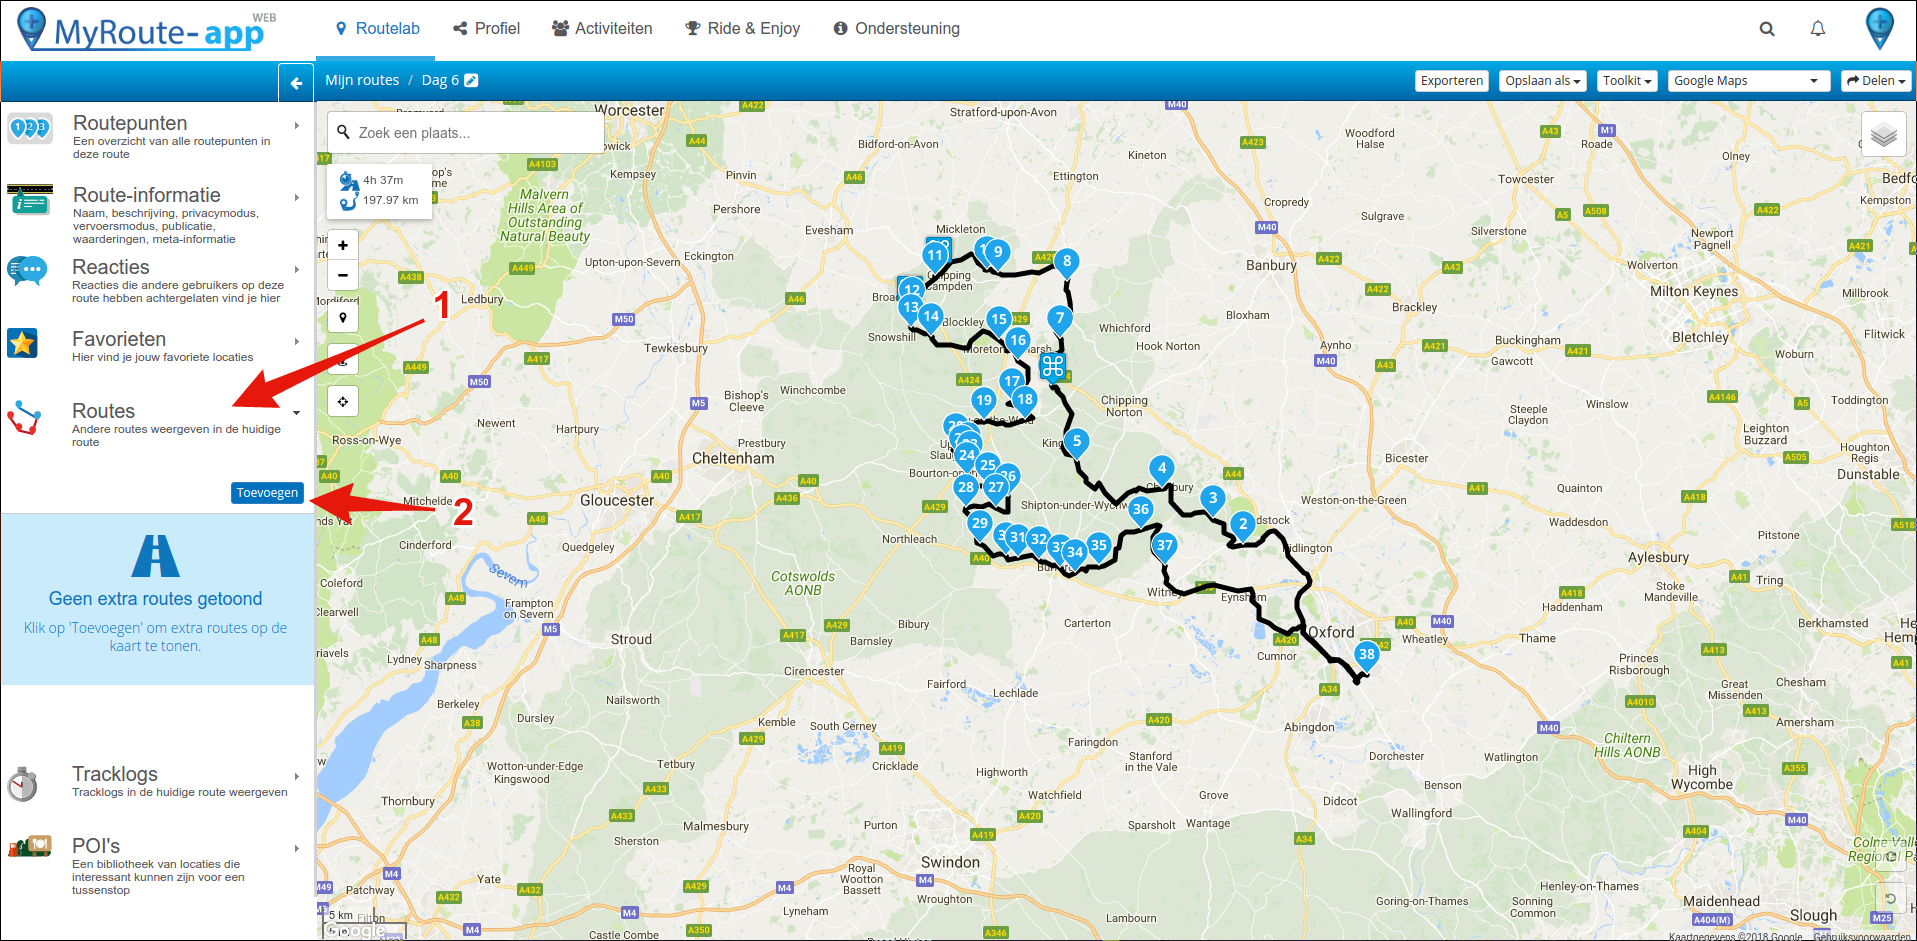Click the Google logo on the map
Image resolution: width=1917 pixels, height=941 pixels.
click(355, 931)
